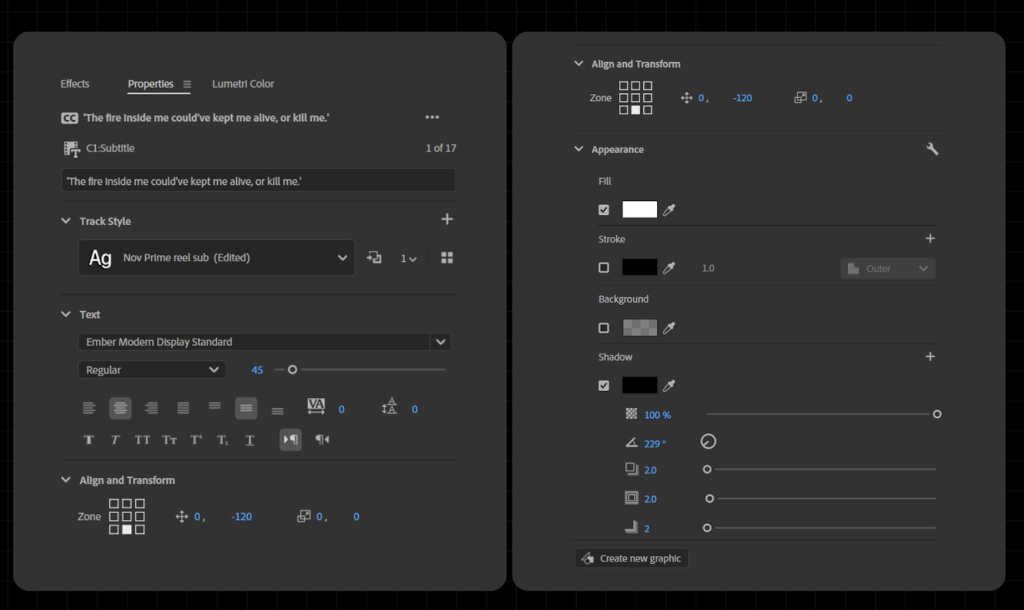Viewport: 1024px width, 610px height.
Task: Pick Shadow color with eyedropper
Action: point(669,385)
